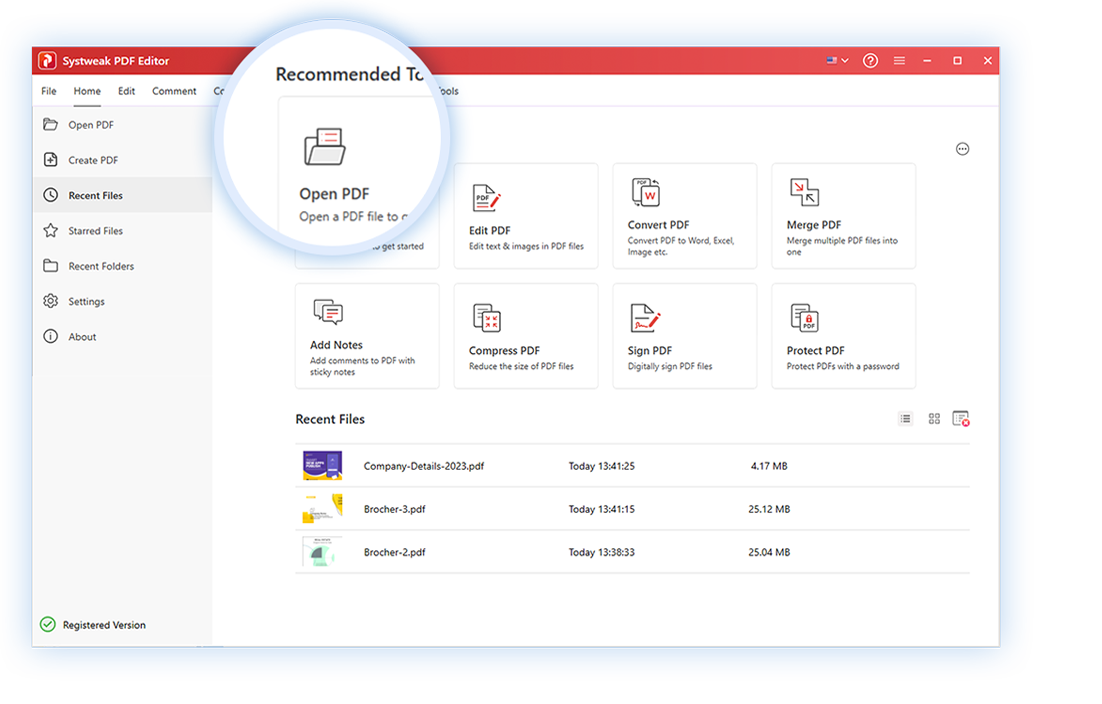This screenshot has width=1102, height=704.
Task: Click the Sign PDF card title
Action: pos(650,351)
